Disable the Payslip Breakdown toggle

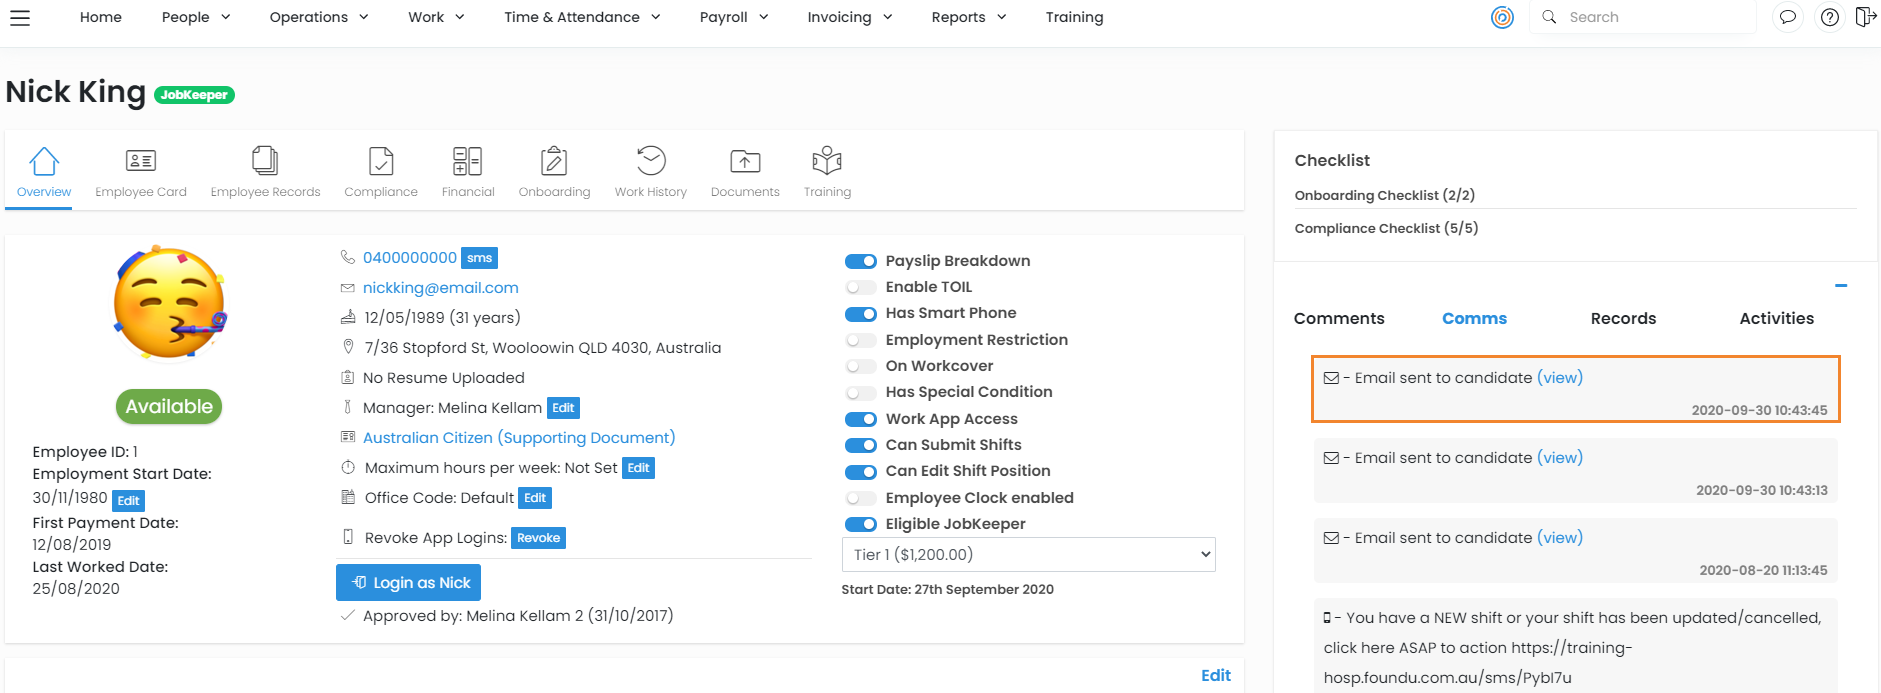[860, 261]
